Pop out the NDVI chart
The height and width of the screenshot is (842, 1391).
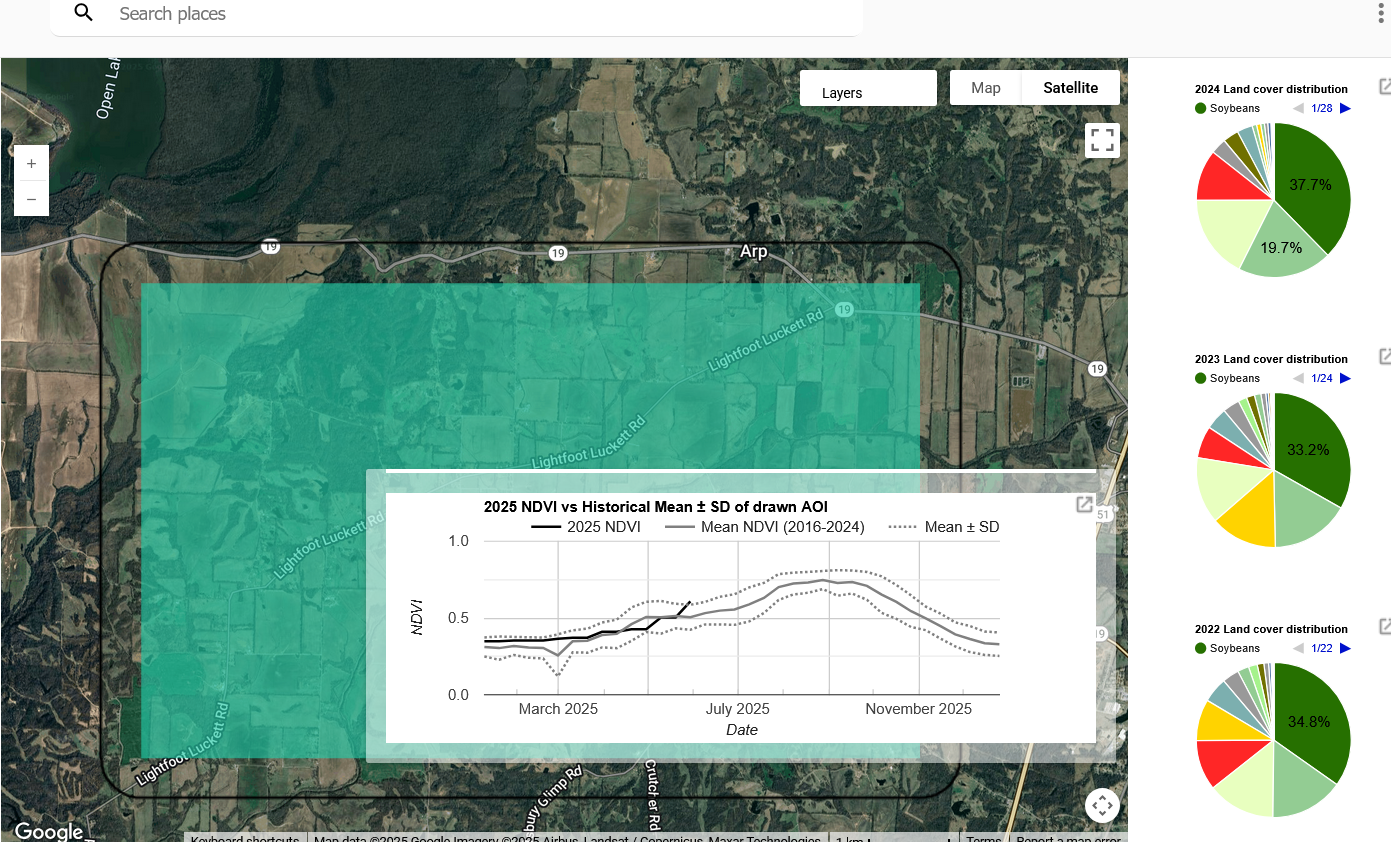pyautogui.click(x=1084, y=505)
